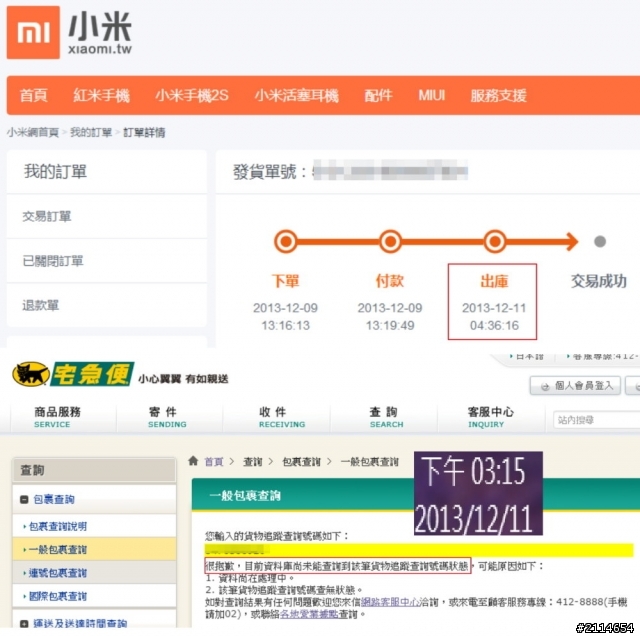This screenshot has width=640, height=636.
Task: Go to 小米網首頁 breadcrumb link
Action: [x=33, y=132]
